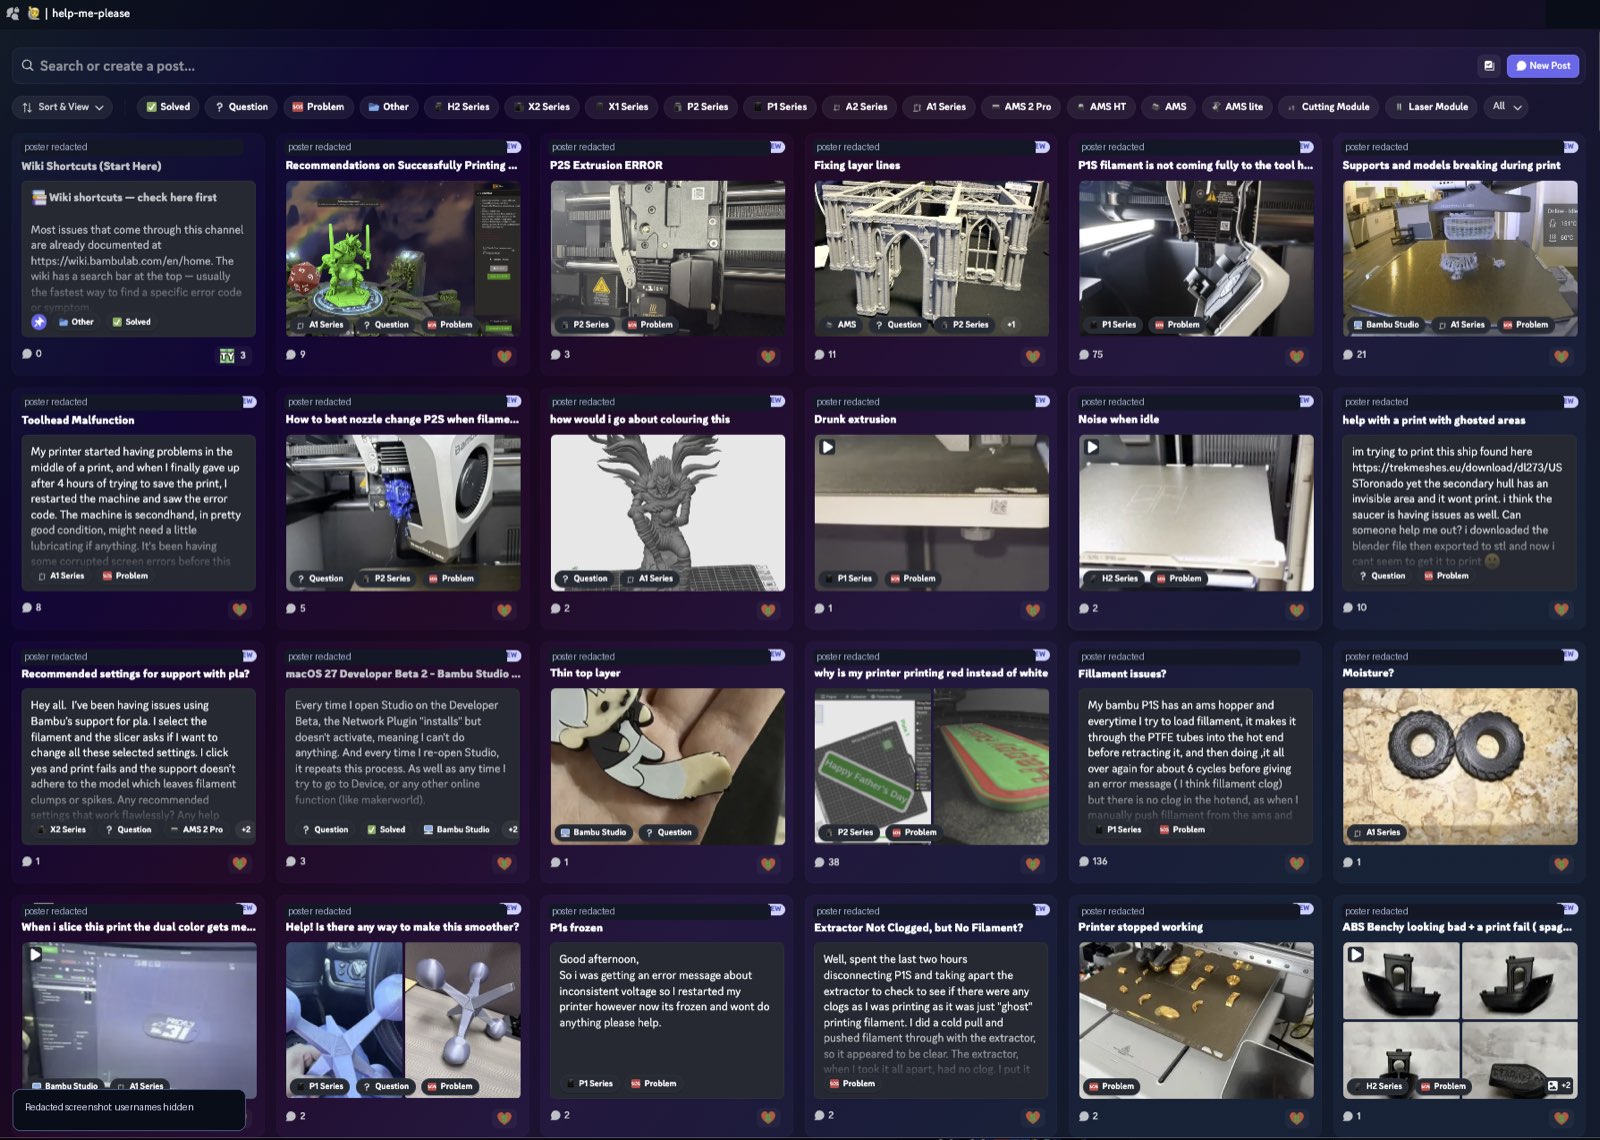Click the AMS tag on 'Fixing layer lines' card
The width and height of the screenshot is (1600, 1140).
pyautogui.click(x=840, y=325)
